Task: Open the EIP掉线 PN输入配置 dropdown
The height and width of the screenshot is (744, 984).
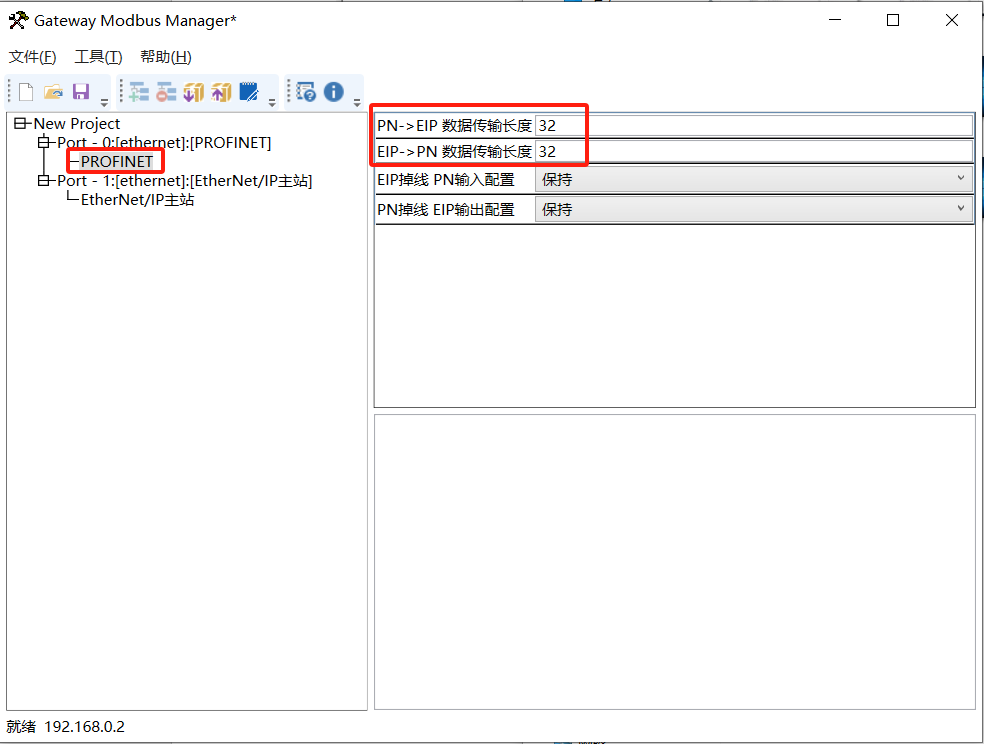Action: pyautogui.click(x=754, y=180)
